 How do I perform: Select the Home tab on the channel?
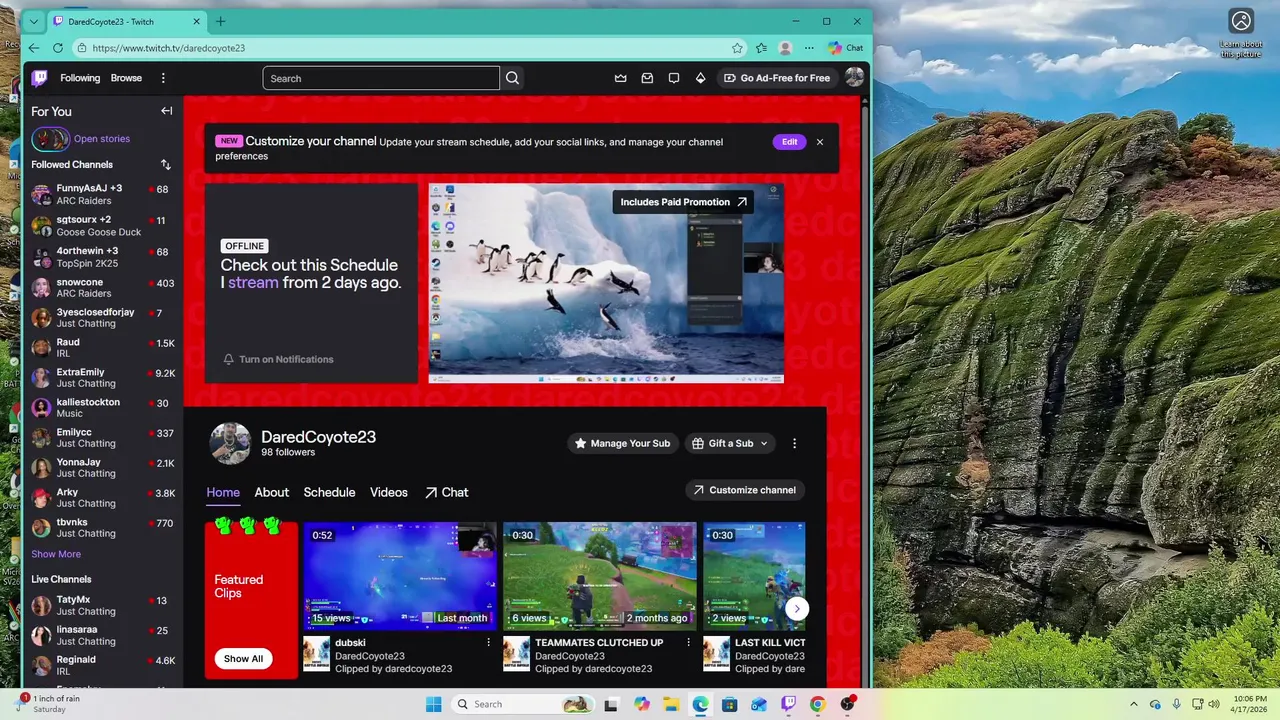[223, 492]
